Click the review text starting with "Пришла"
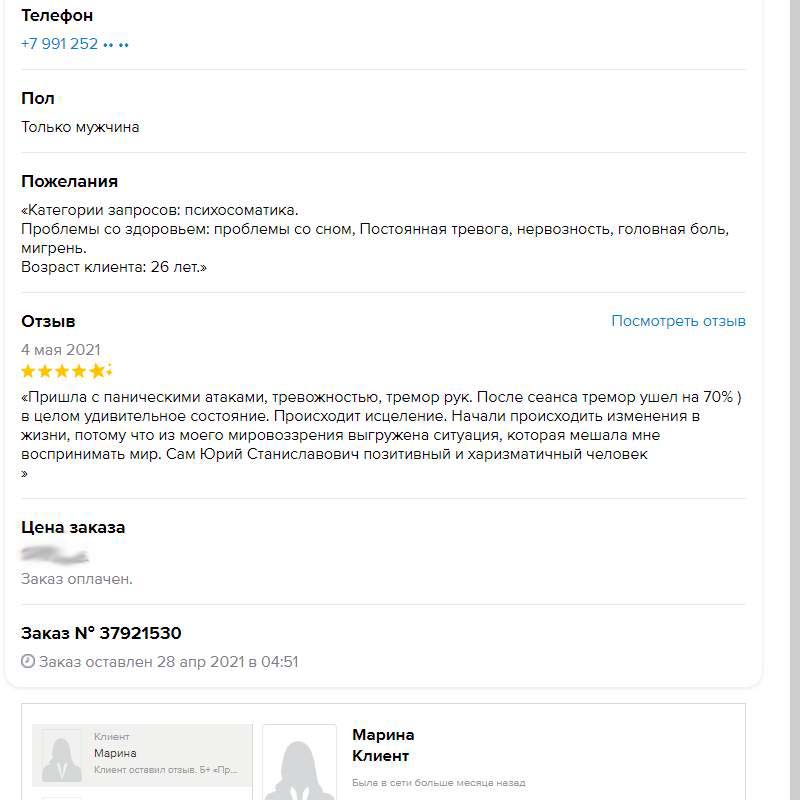Viewport: 800px width, 800px height. pyautogui.click(x=380, y=426)
